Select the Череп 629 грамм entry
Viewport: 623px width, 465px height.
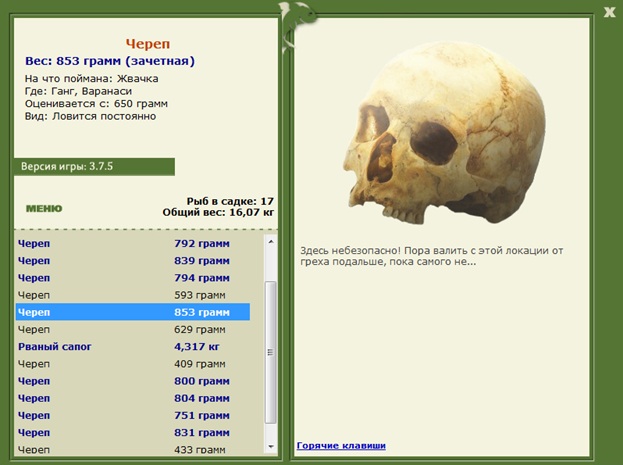click(x=133, y=329)
